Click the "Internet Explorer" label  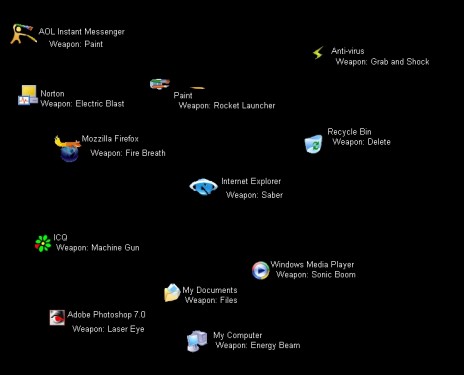[251, 181]
